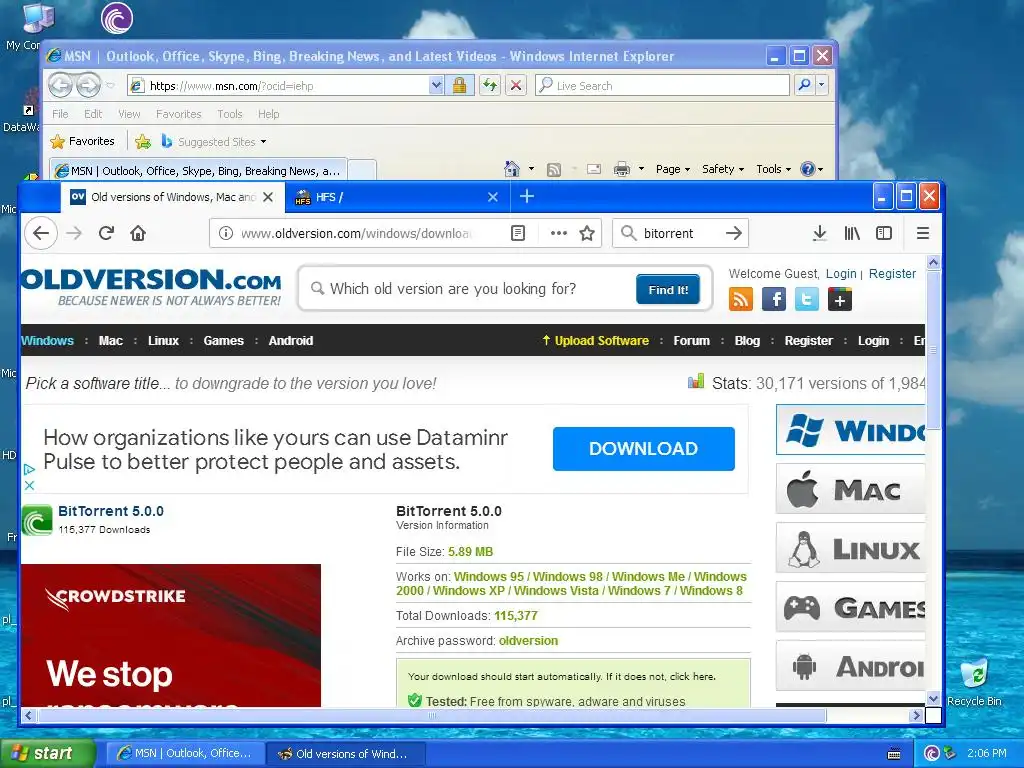The image size is (1024, 768).
Task: Click the IE security lock icon
Action: (x=459, y=85)
